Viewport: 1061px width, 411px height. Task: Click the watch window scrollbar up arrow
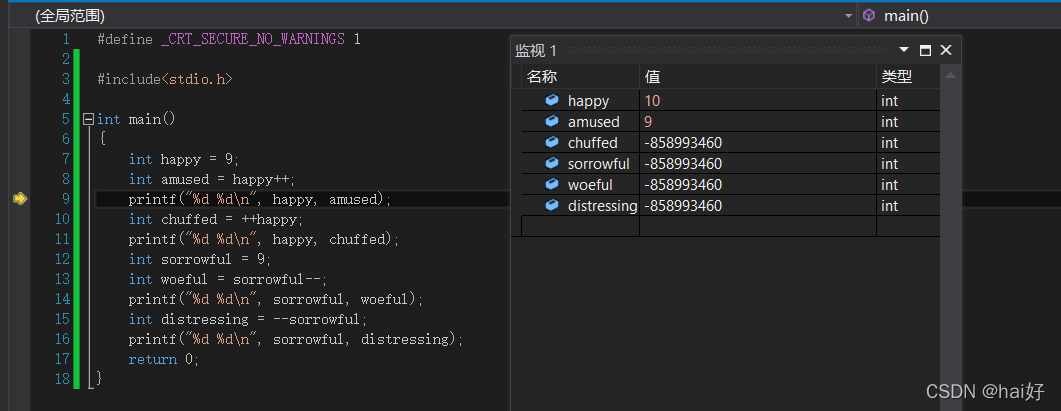point(951,76)
